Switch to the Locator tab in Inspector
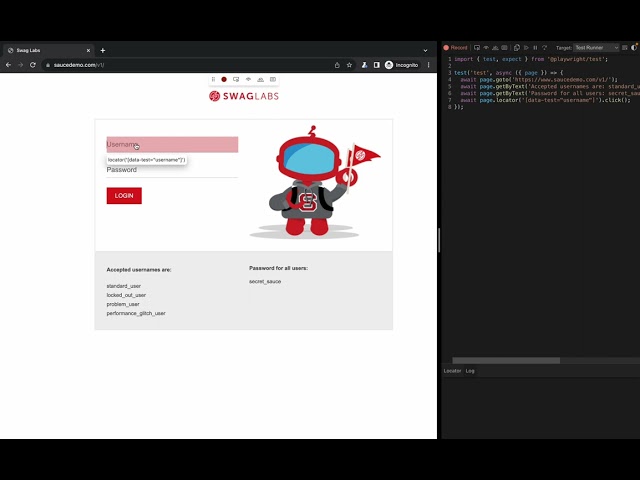Viewport: 640px width, 480px height. click(x=452, y=371)
